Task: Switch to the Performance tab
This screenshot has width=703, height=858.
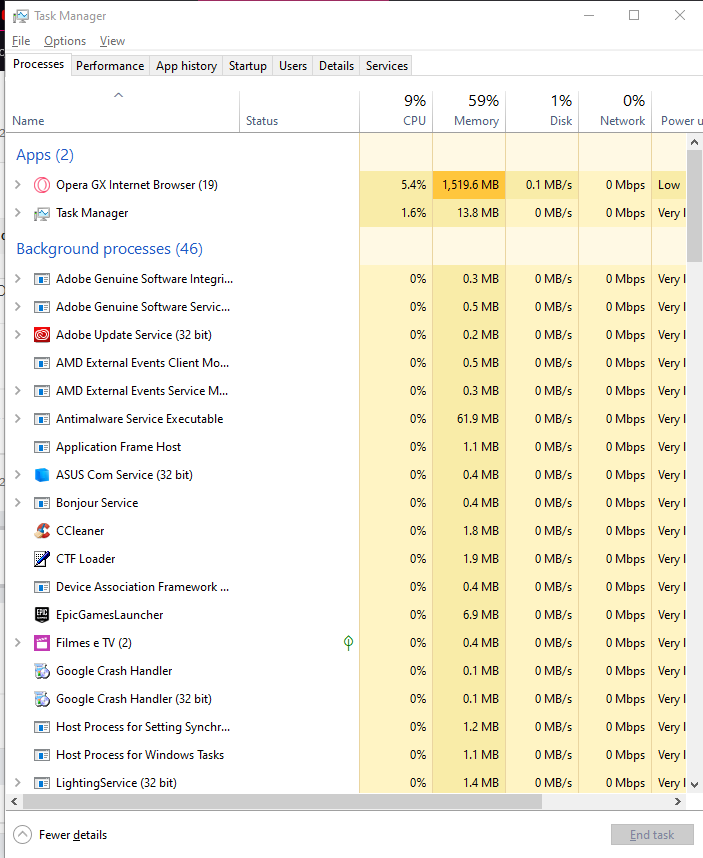Action: pyautogui.click(x=110, y=66)
